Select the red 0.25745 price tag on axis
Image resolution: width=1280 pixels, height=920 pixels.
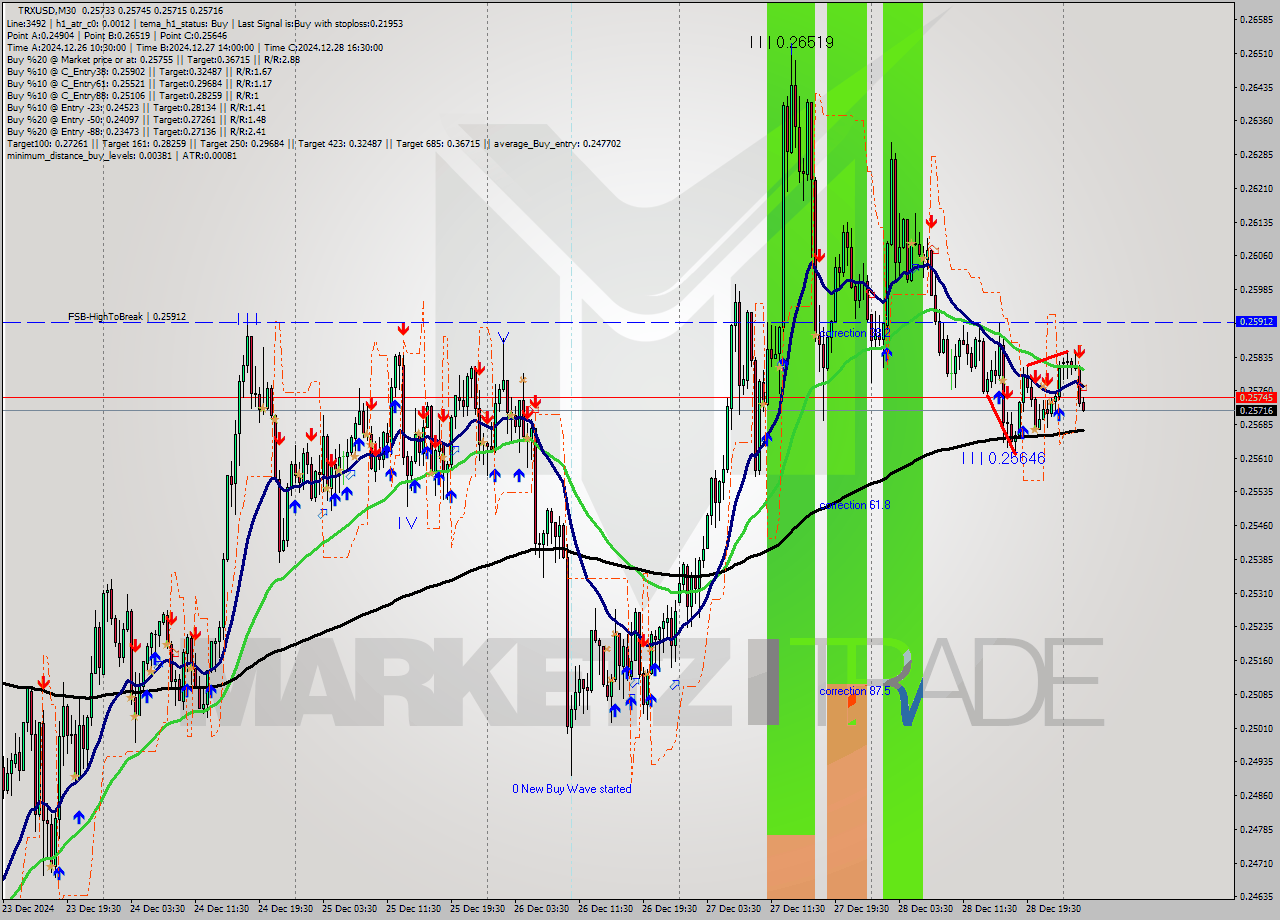pyautogui.click(x=1257, y=397)
